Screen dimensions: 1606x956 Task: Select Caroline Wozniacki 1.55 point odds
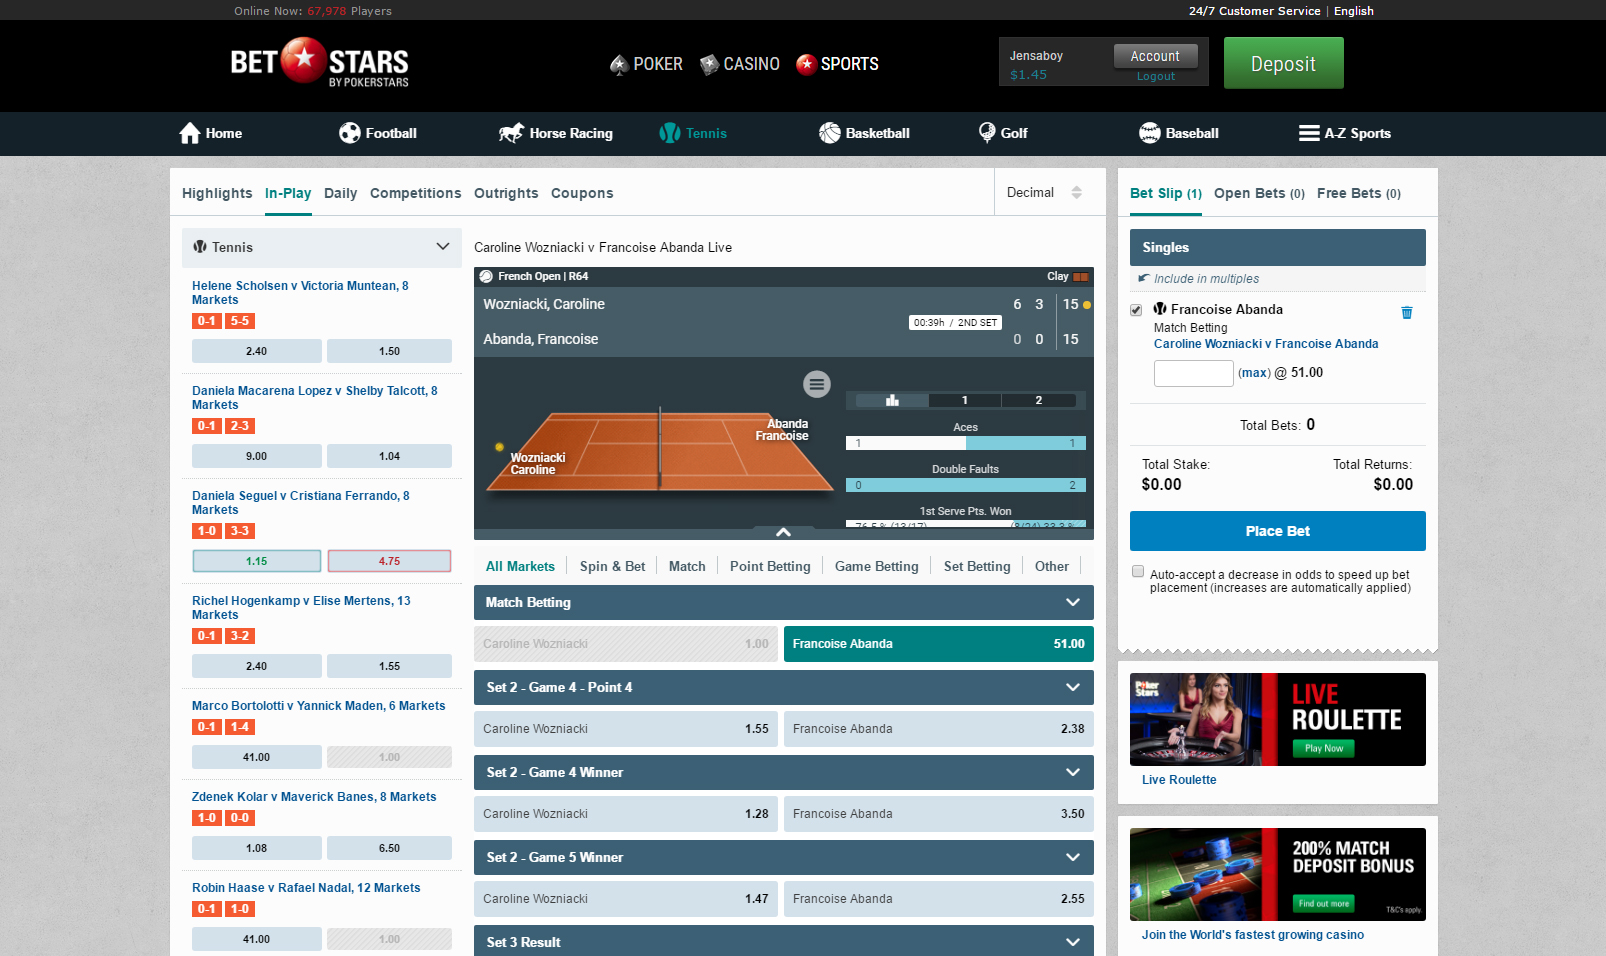coord(626,729)
